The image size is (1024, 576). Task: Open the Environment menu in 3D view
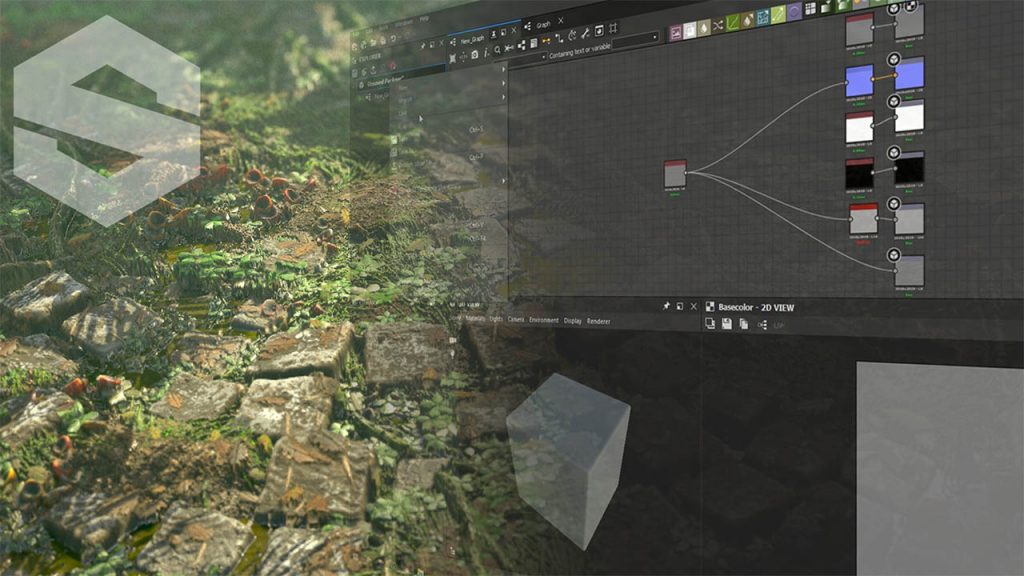coord(543,320)
